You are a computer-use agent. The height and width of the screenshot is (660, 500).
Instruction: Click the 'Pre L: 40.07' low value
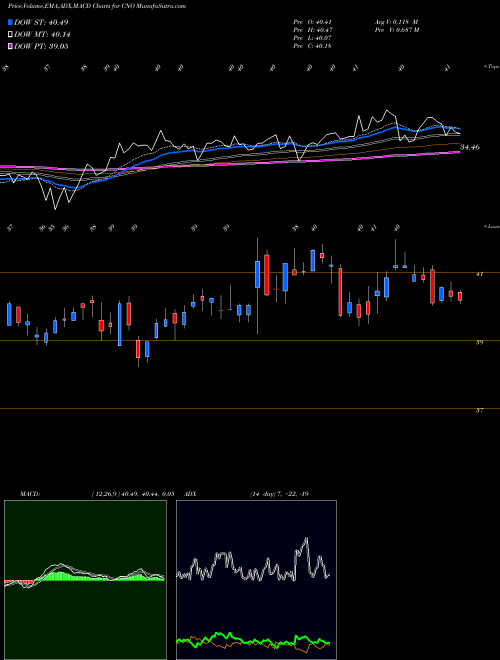click(x=313, y=38)
